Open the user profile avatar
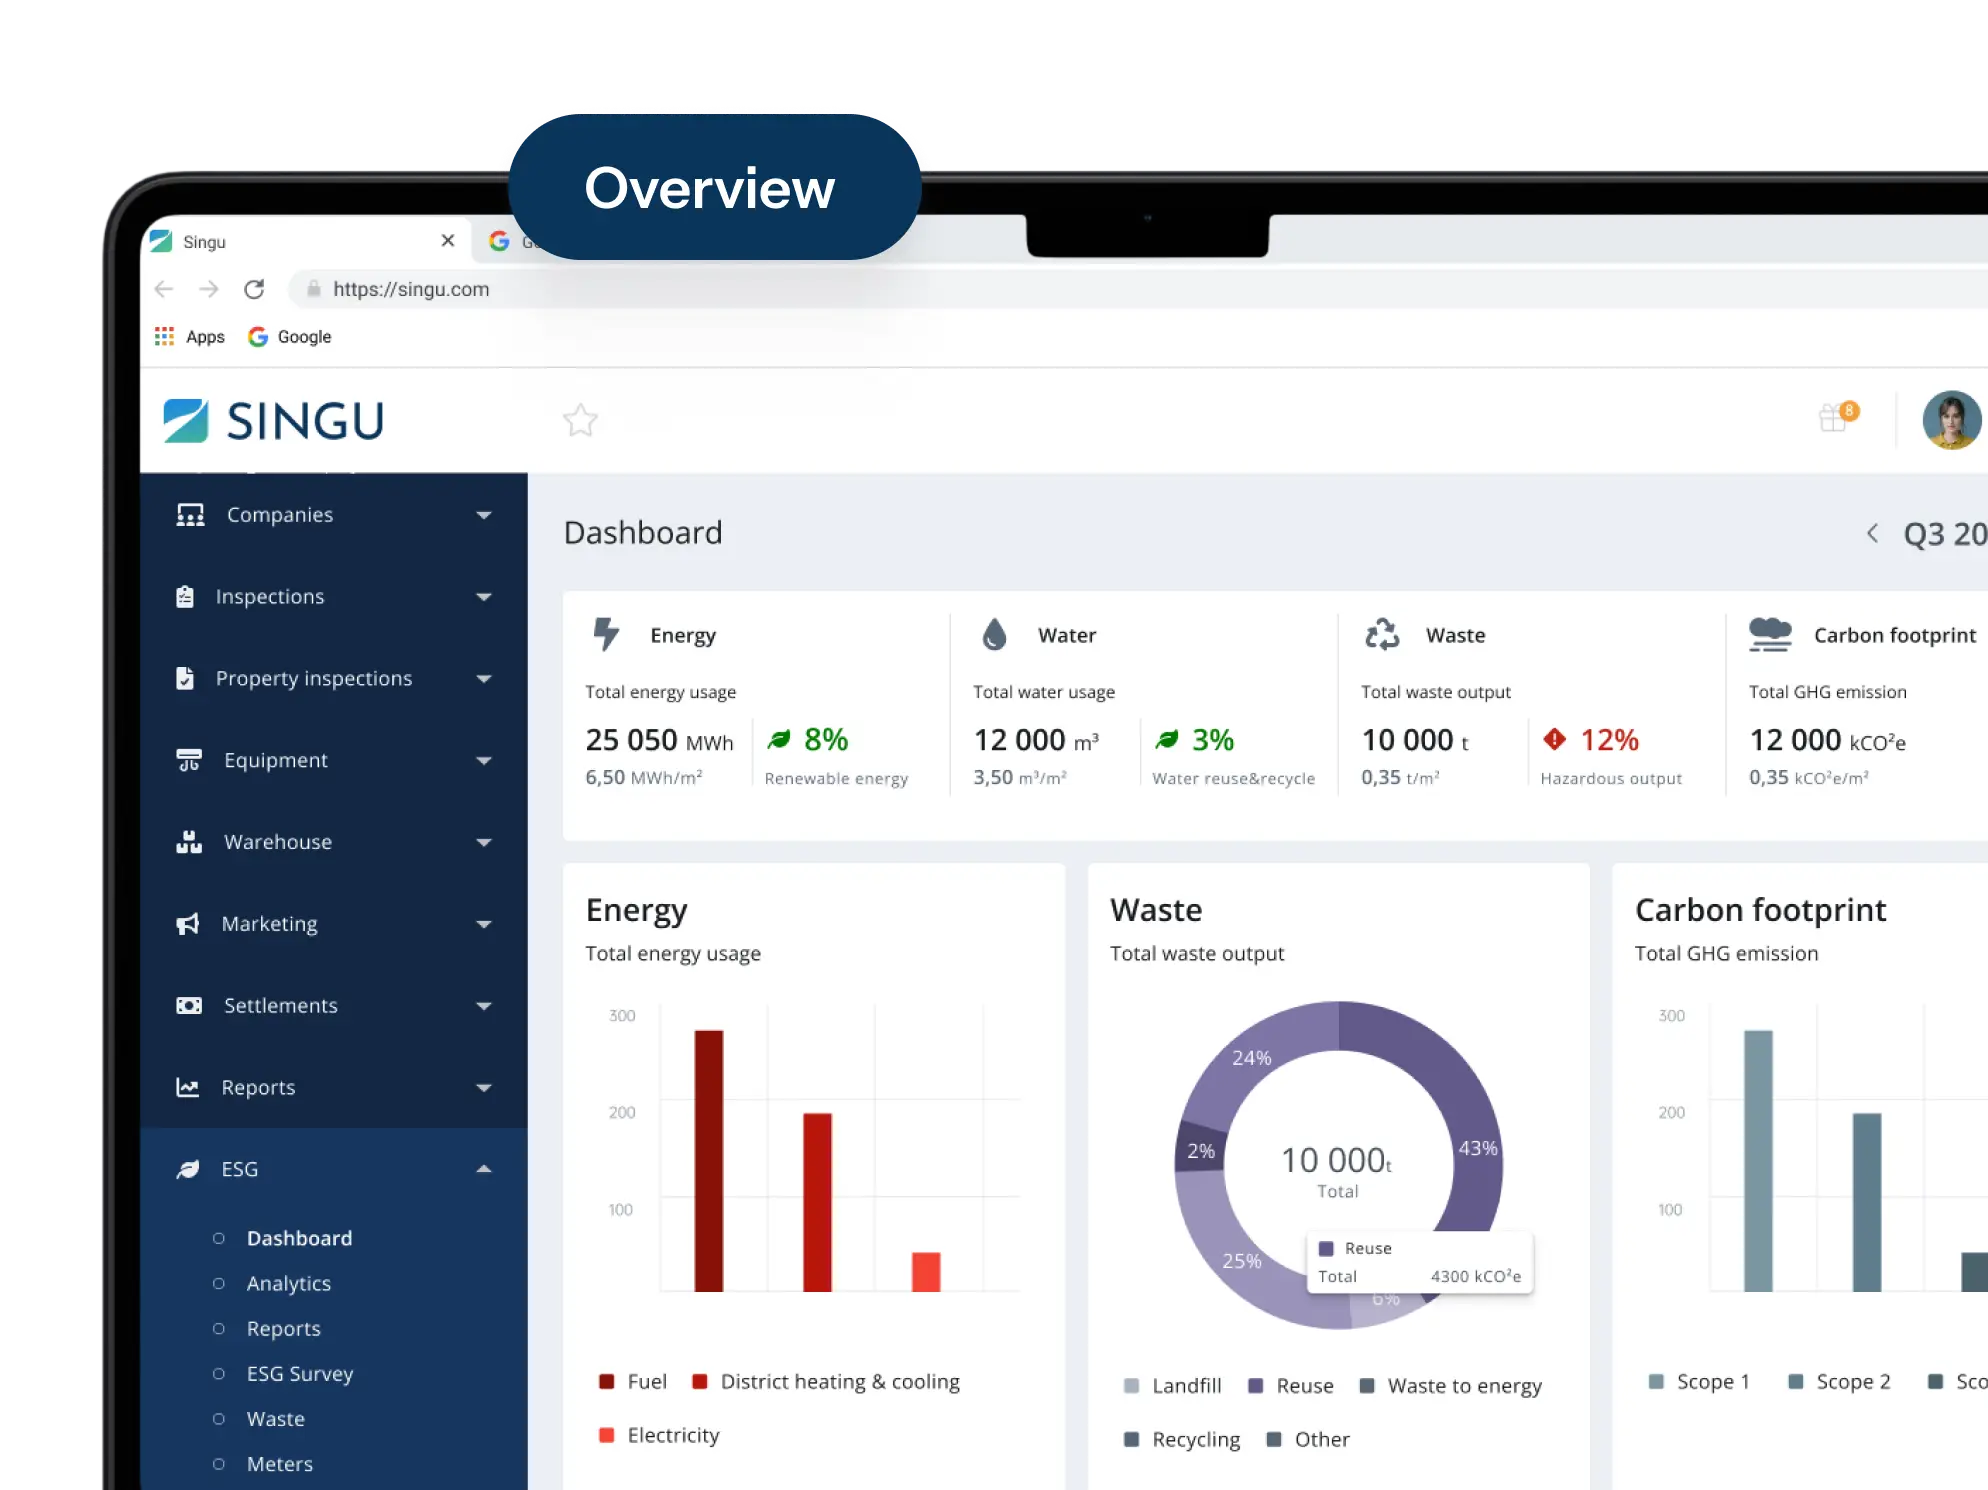This screenshot has height=1490, width=1988. pos(1951,420)
